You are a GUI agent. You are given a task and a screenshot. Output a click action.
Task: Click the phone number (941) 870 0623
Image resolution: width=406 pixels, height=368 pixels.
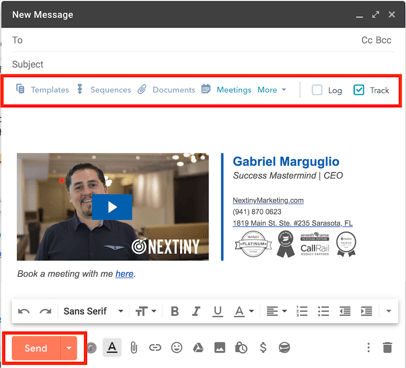[x=257, y=212]
